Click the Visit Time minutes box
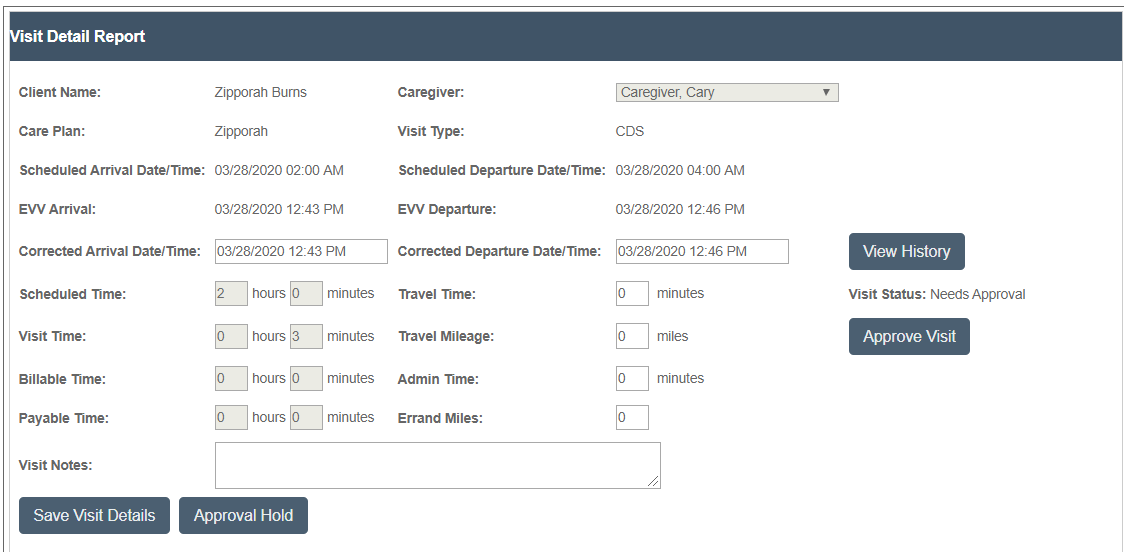Viewport: 1124px width, 552px height. coord(306,336)
